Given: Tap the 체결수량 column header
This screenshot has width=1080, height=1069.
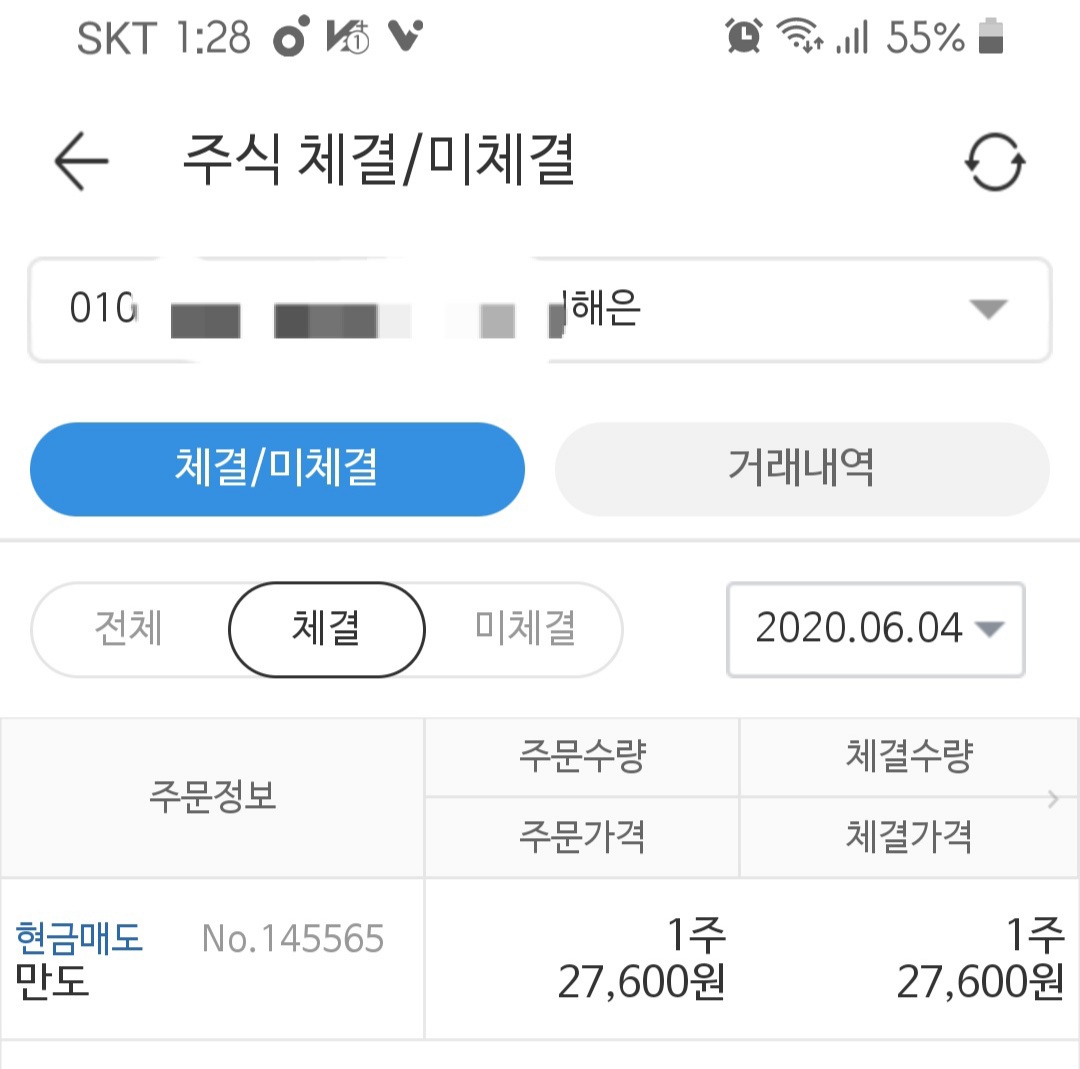Looking at the screenshot, I should [908, 757].
